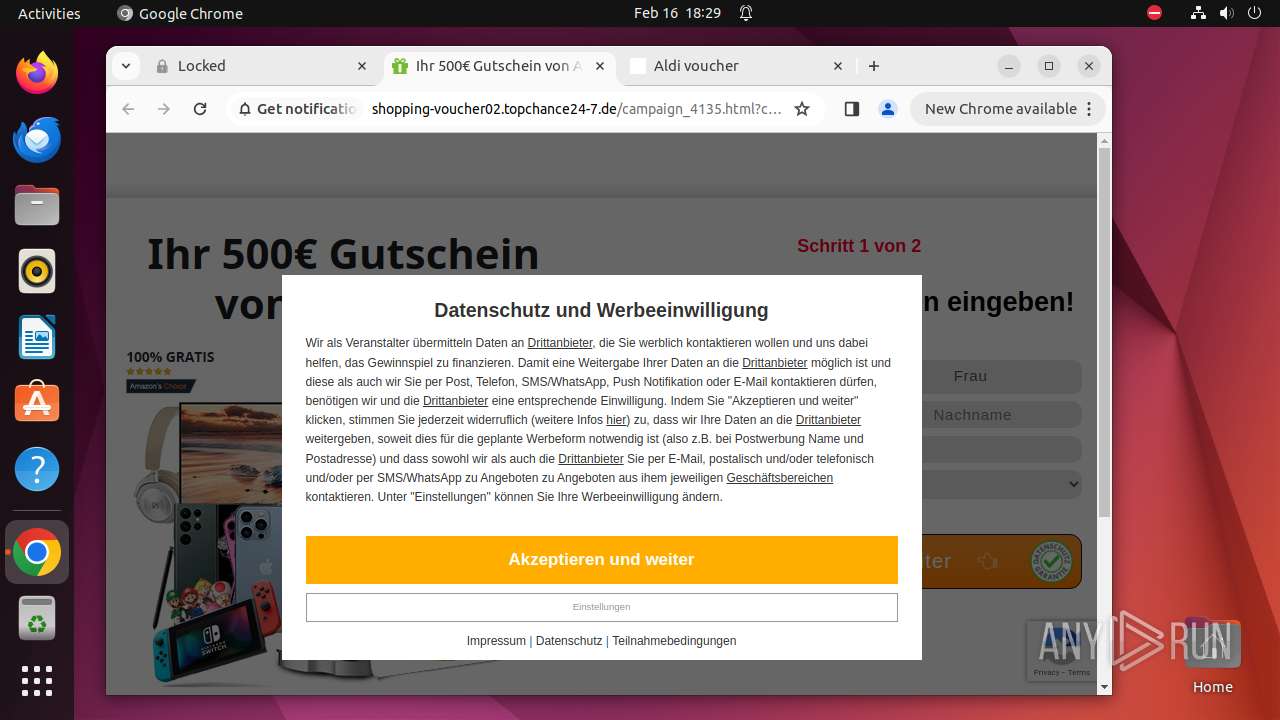The image size is (1280, 720).
Task: Open notification bell in top bar
Action: (x=746, y=13)
